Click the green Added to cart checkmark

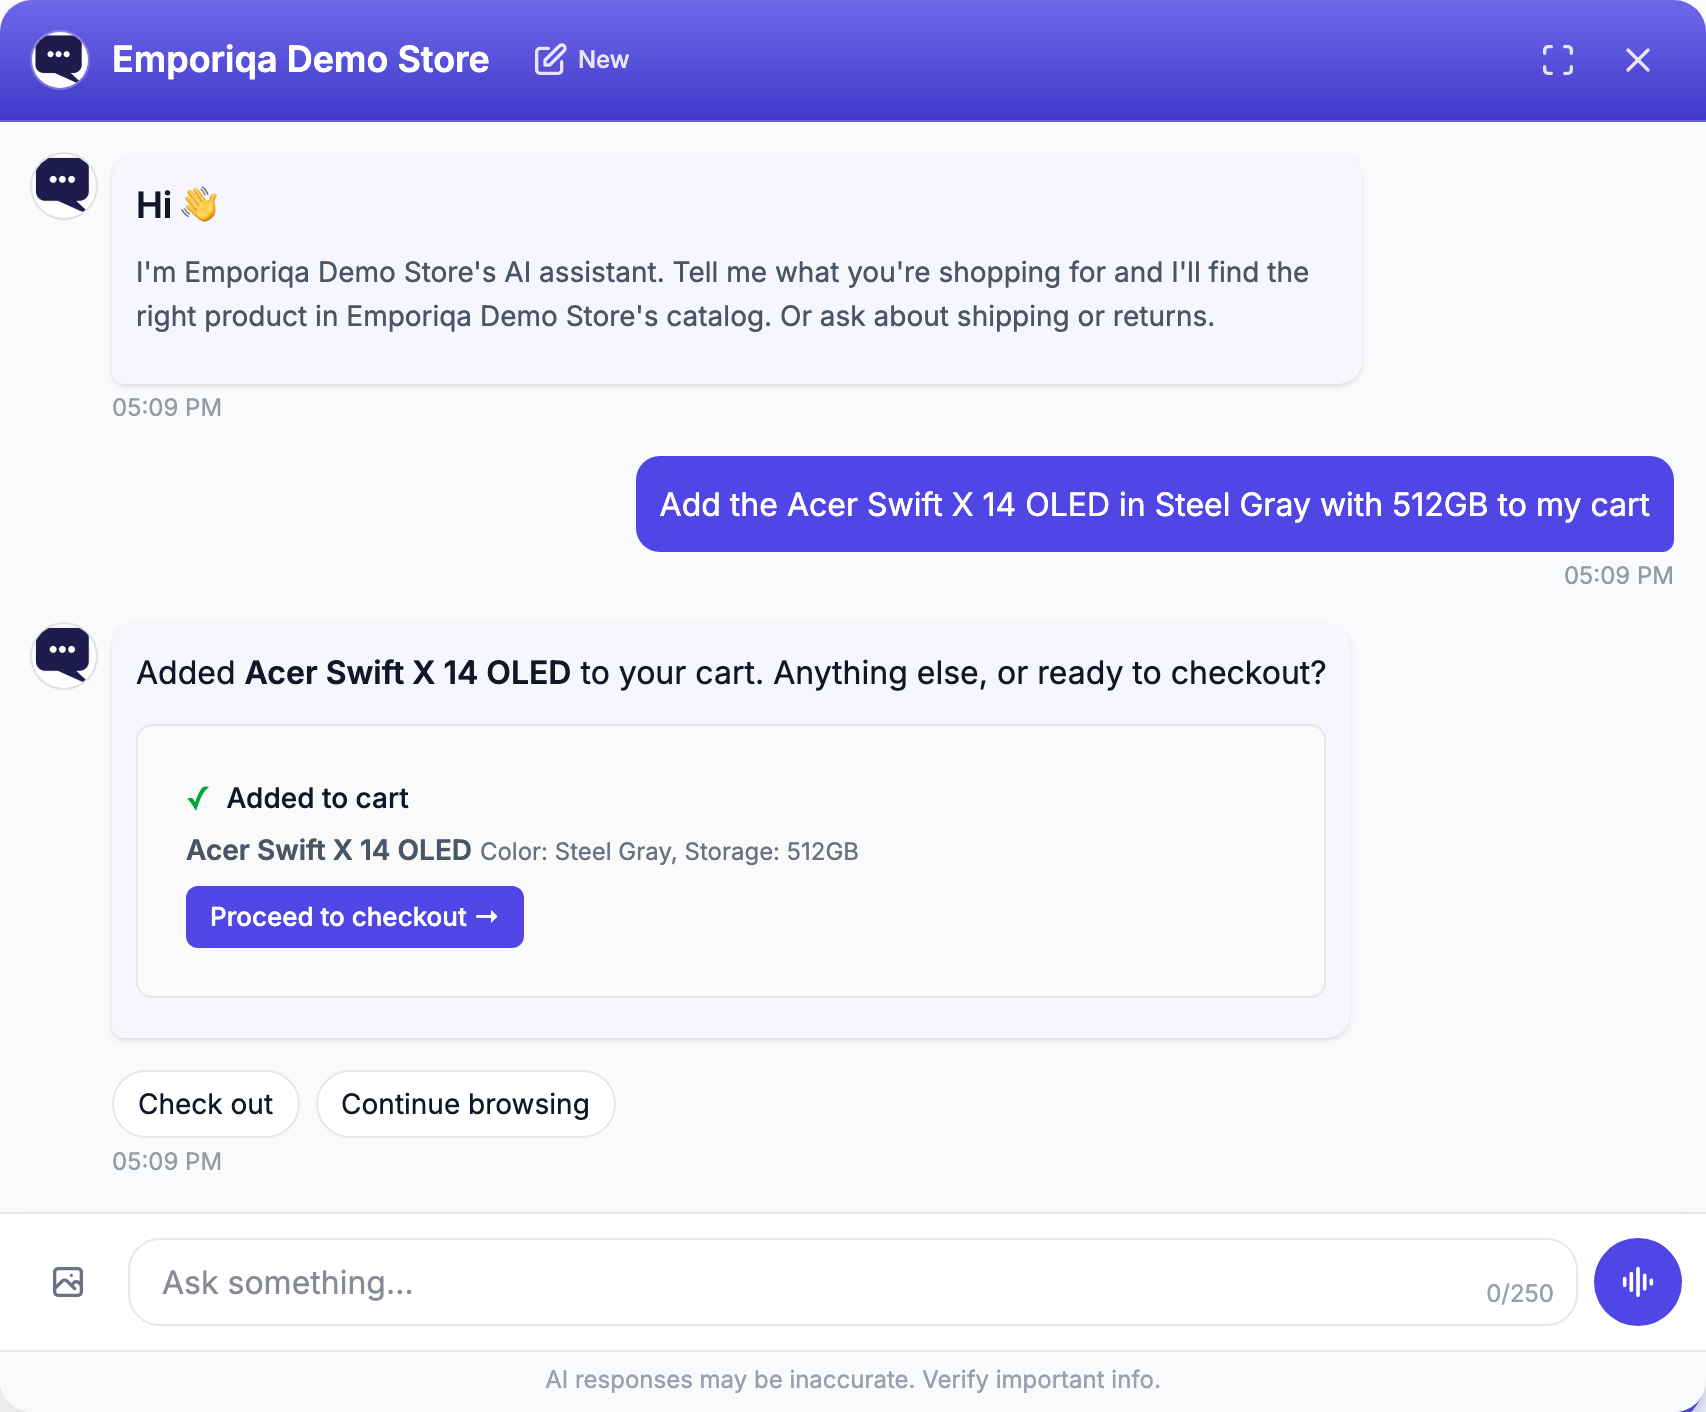tap(198, 798)
